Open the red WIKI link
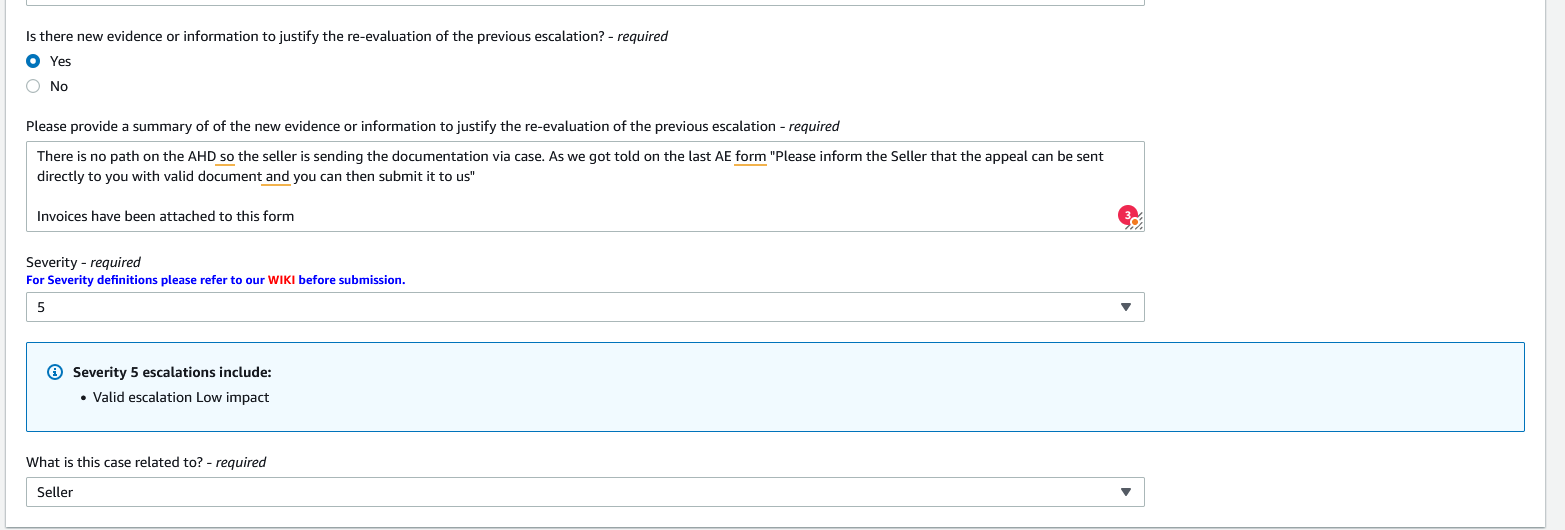1565x530 pixels. pos(281,280)
